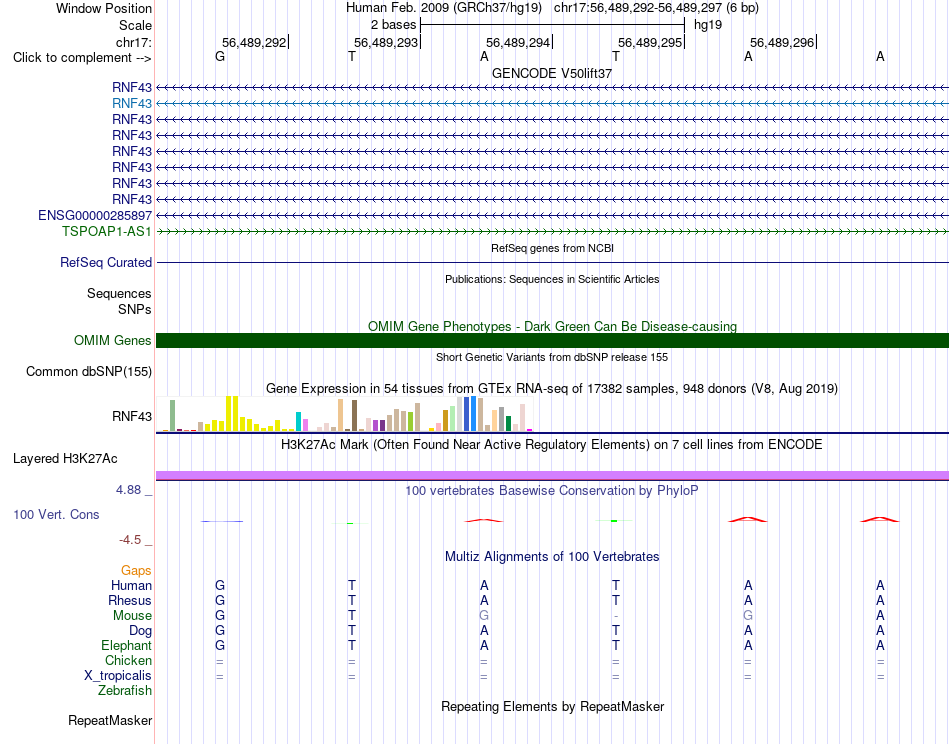Open the GTEx Gene Expression track title

[x=552, y=388]
